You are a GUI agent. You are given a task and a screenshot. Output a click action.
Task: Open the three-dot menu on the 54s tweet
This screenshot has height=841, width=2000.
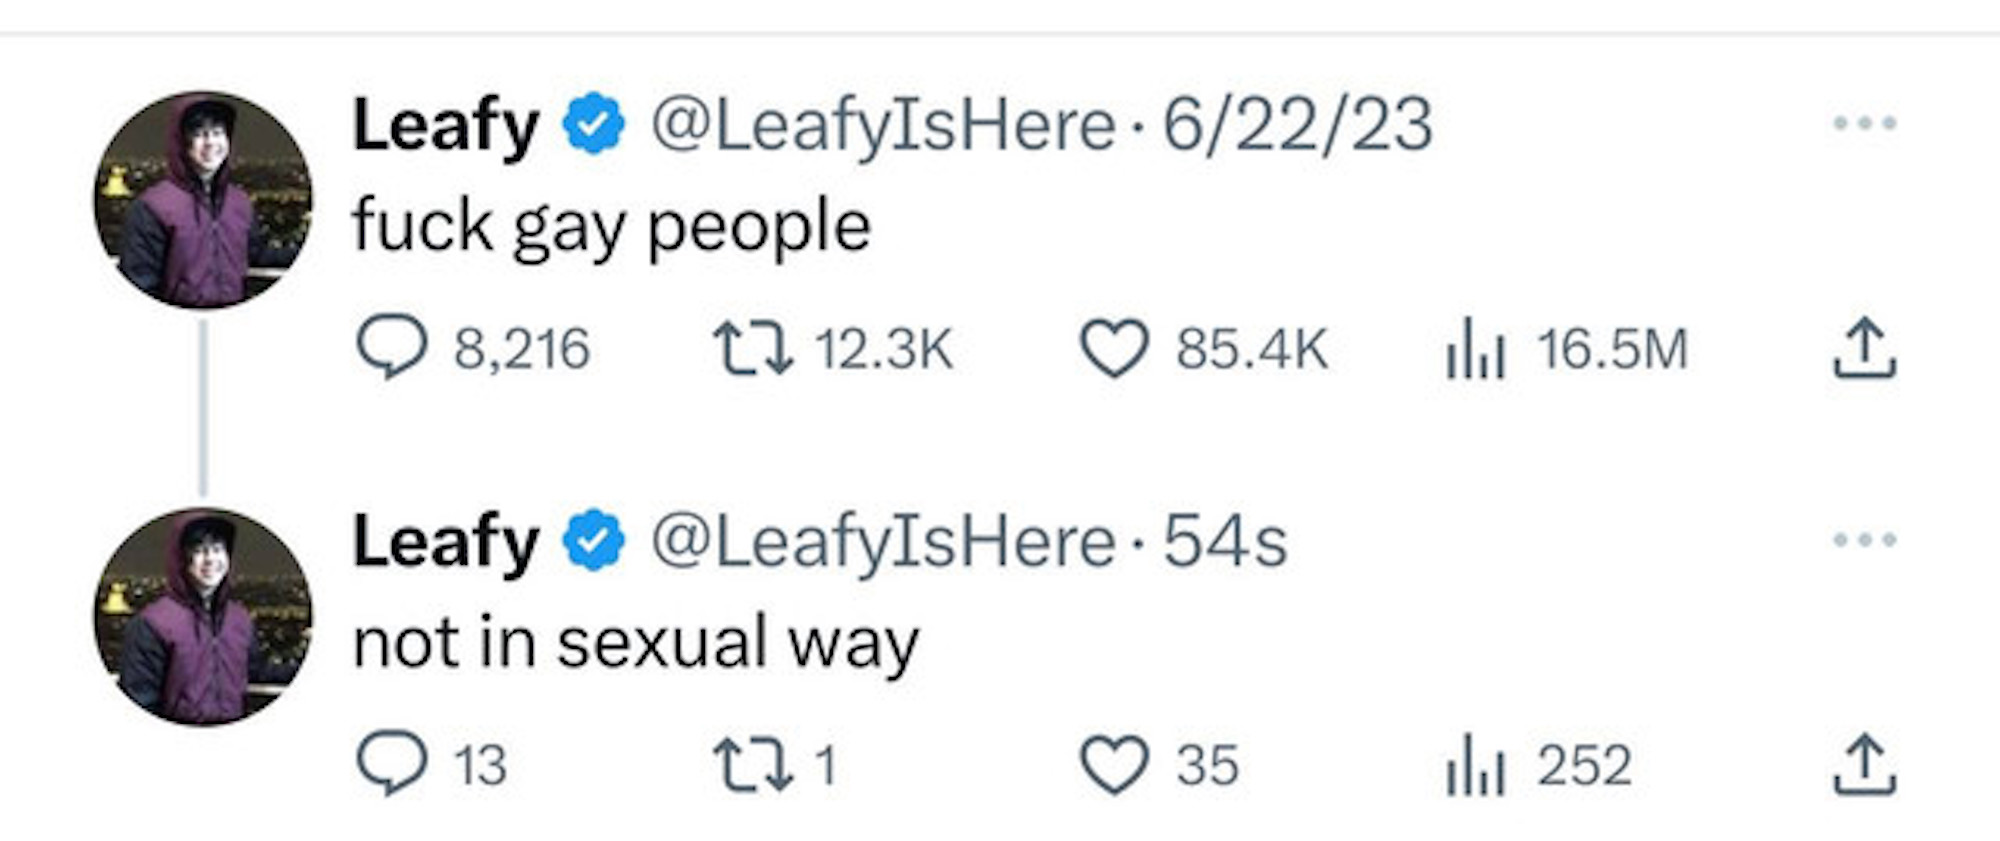pyautogui.click(x=1864, y=540)
